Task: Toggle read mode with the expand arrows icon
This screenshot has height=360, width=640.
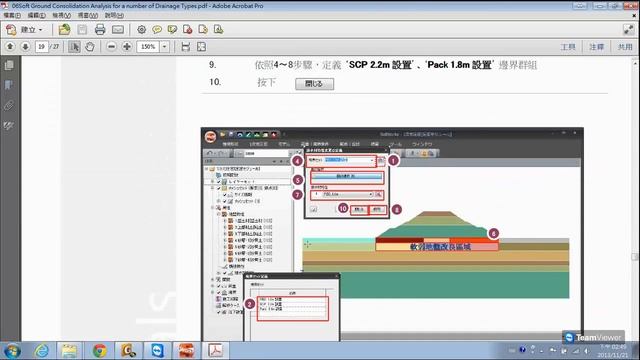Action: click(x=628, y=29)
